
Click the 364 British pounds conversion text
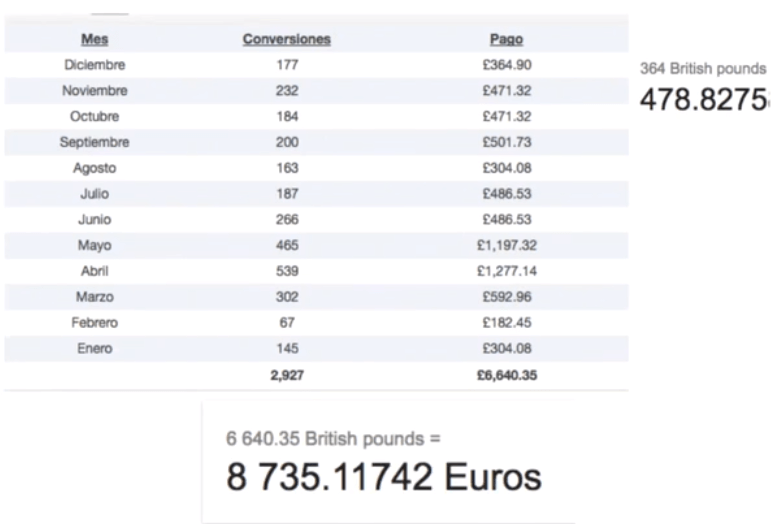pos(703,68)
